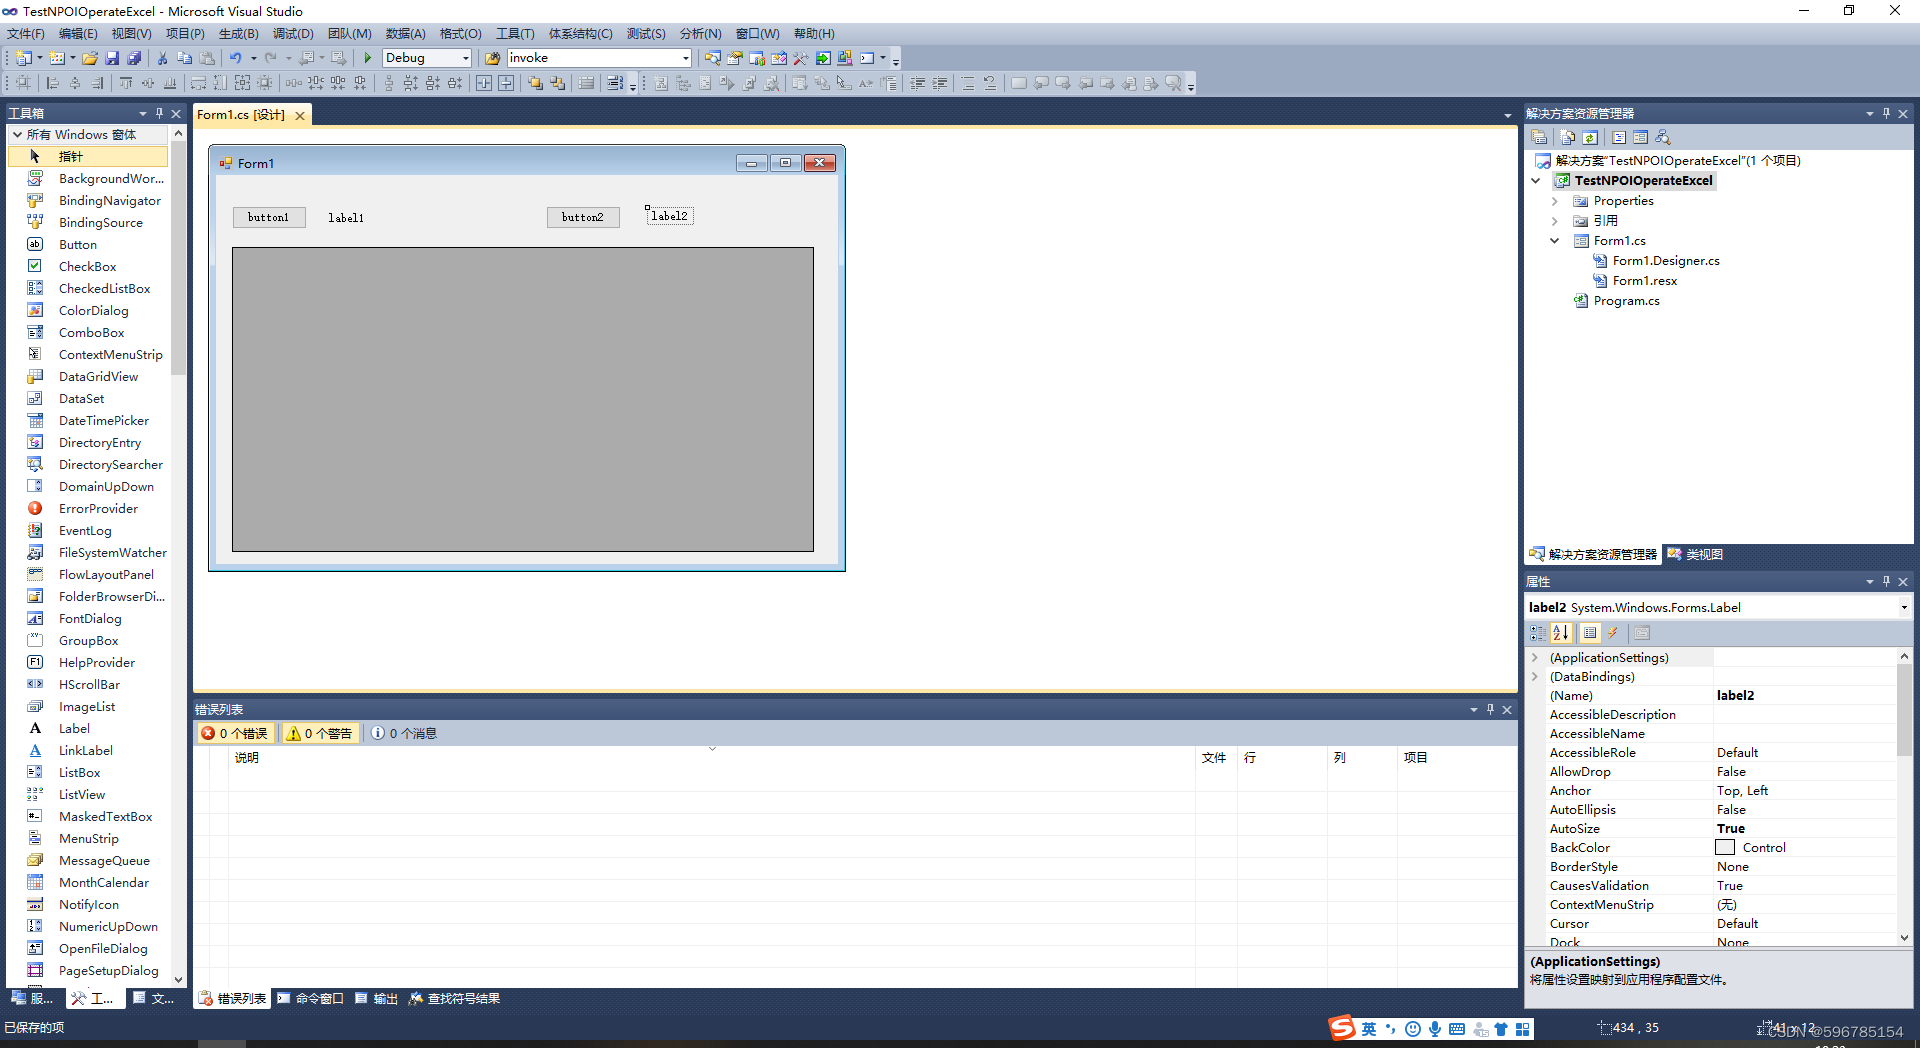The width and height of the screenshot is (1920, 1048).
Task: Toggle the 0 errors filter
Action: coord(236,733)
